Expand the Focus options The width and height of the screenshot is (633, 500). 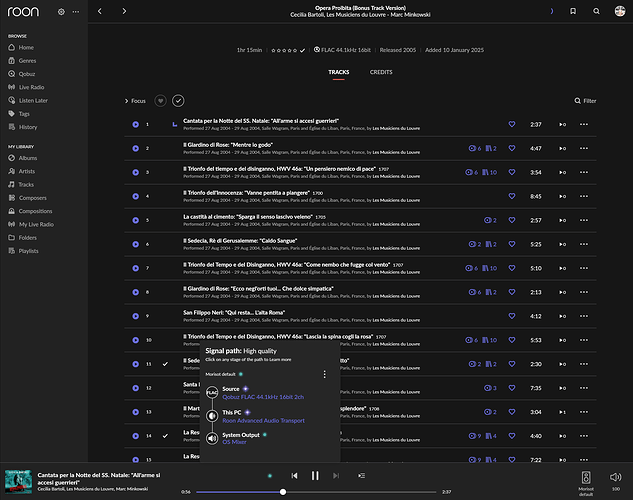point(135,101)
